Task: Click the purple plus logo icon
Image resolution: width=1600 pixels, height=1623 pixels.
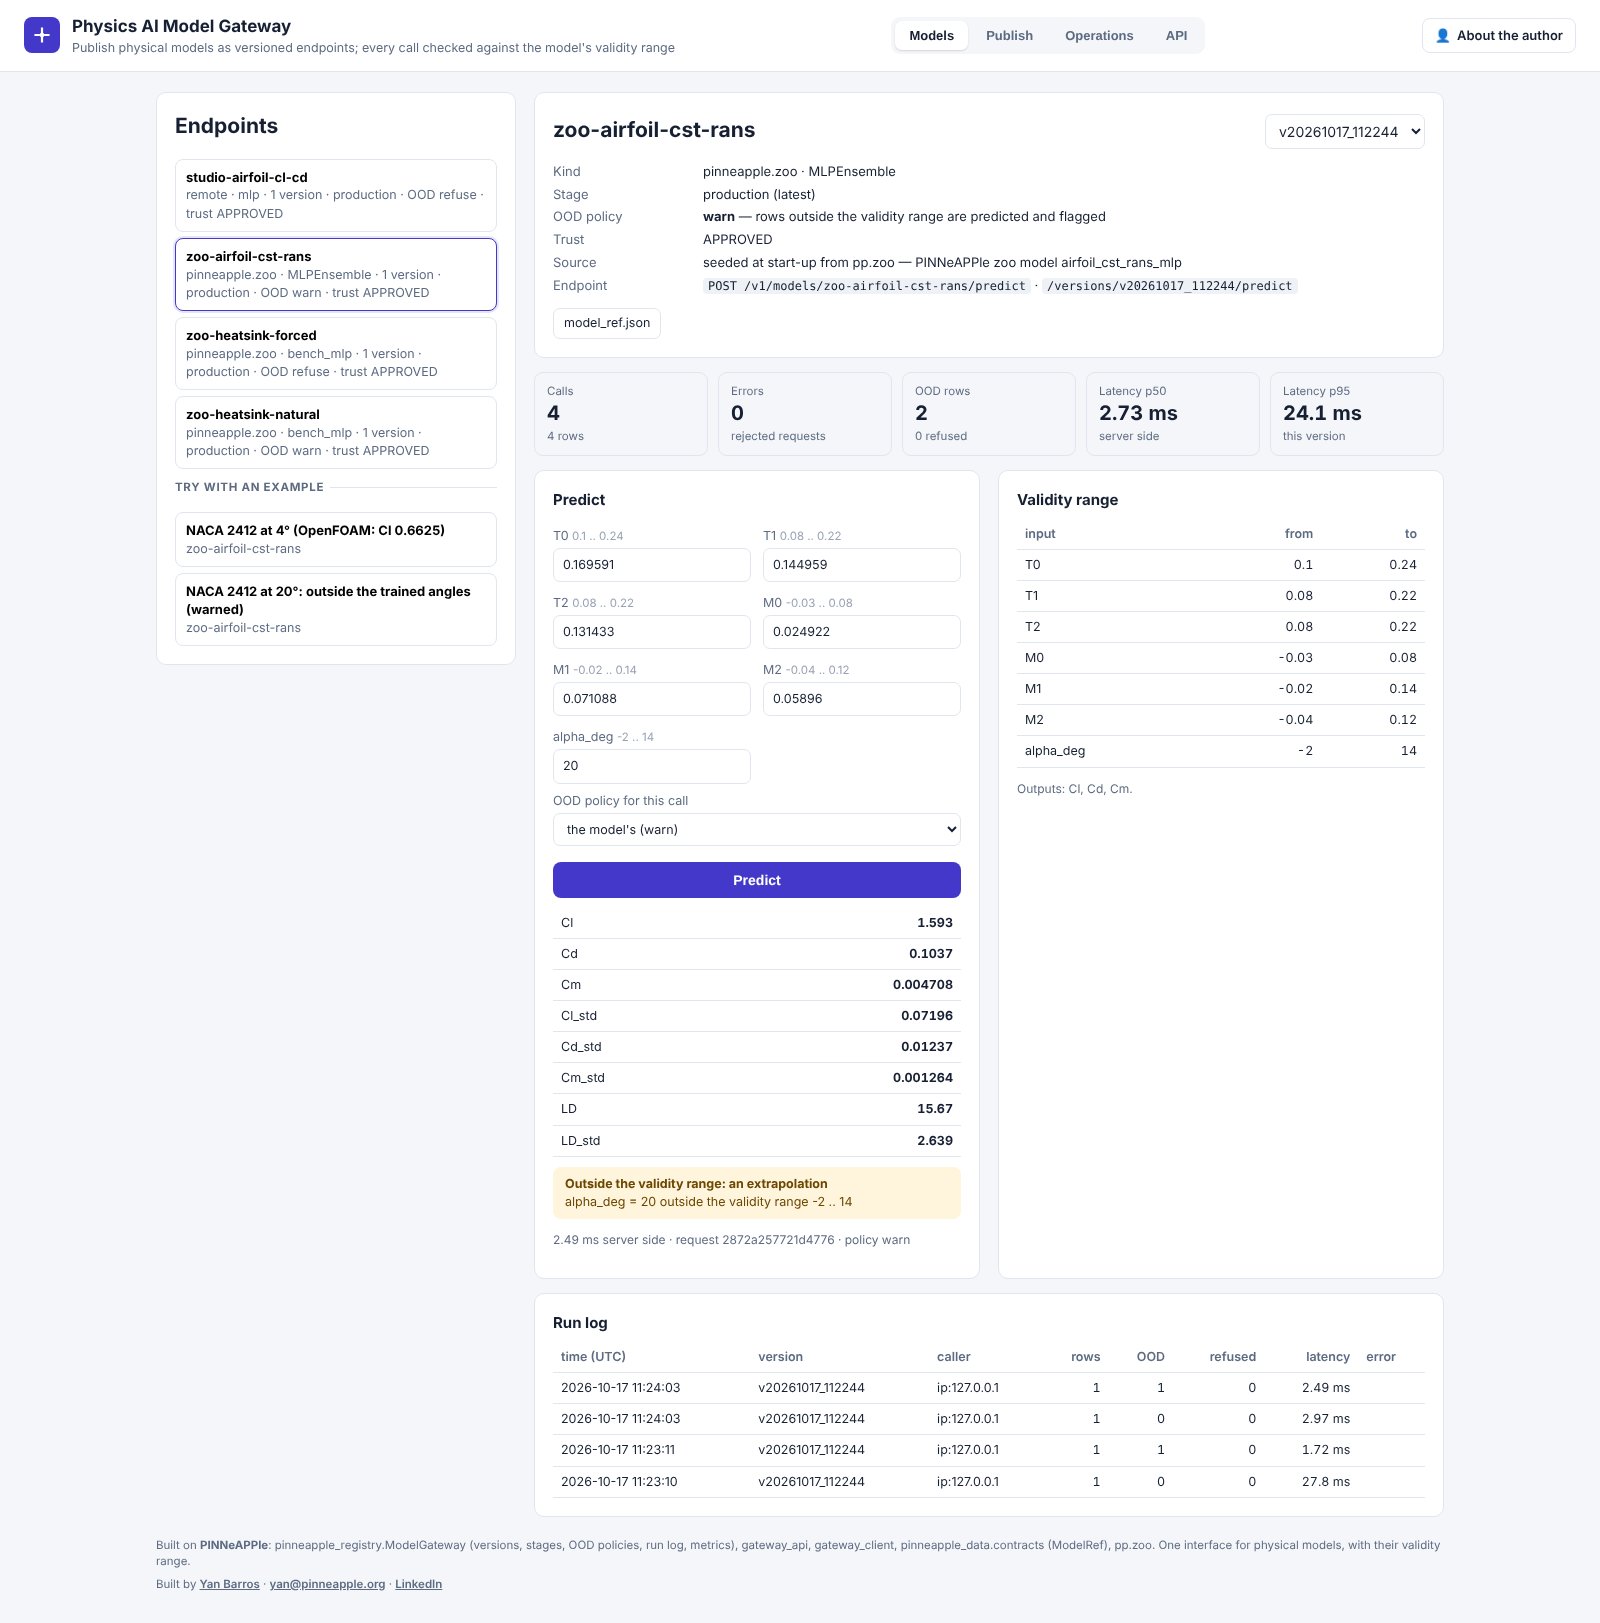Action: click(x=42, y=35)
